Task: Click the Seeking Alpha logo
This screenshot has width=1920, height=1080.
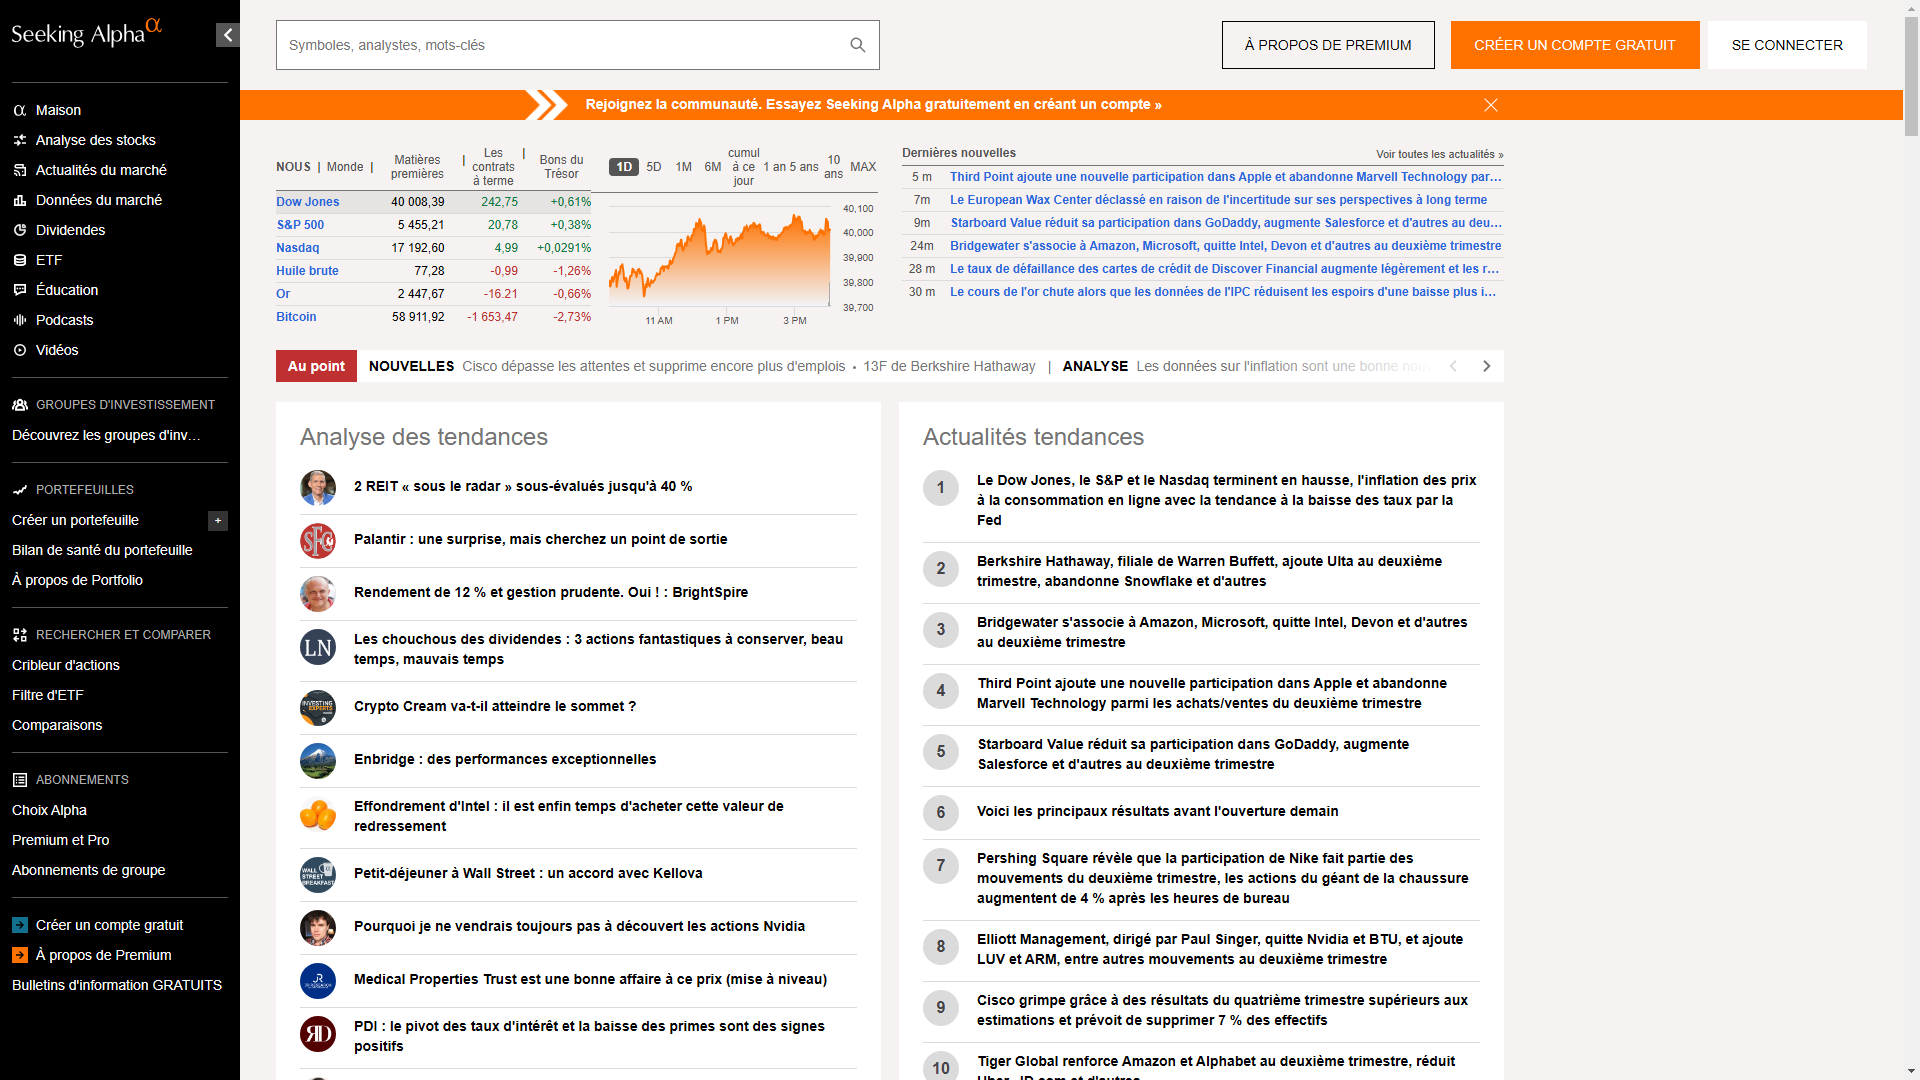Action: pyautogui.click(x=86, y=34)
